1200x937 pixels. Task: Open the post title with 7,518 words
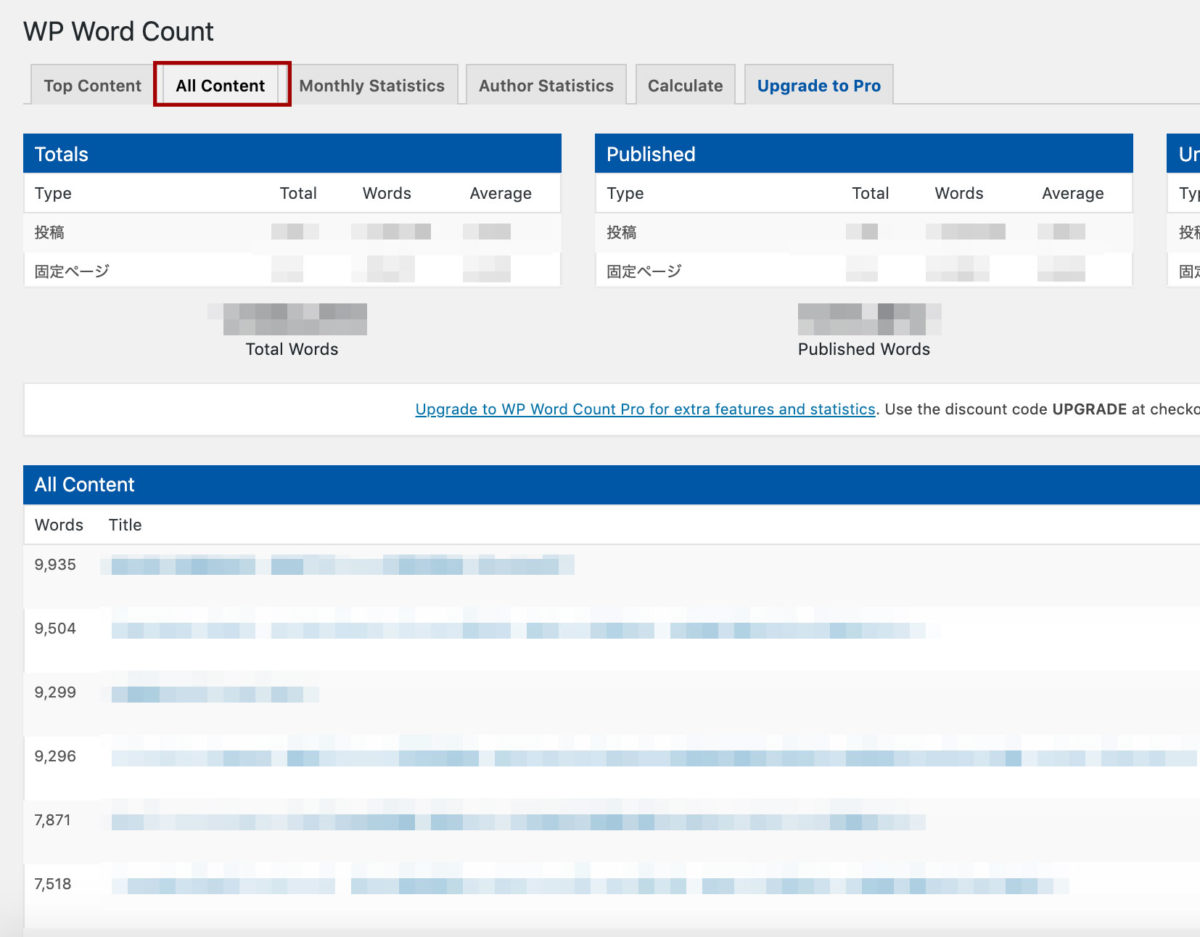[590, 886]
